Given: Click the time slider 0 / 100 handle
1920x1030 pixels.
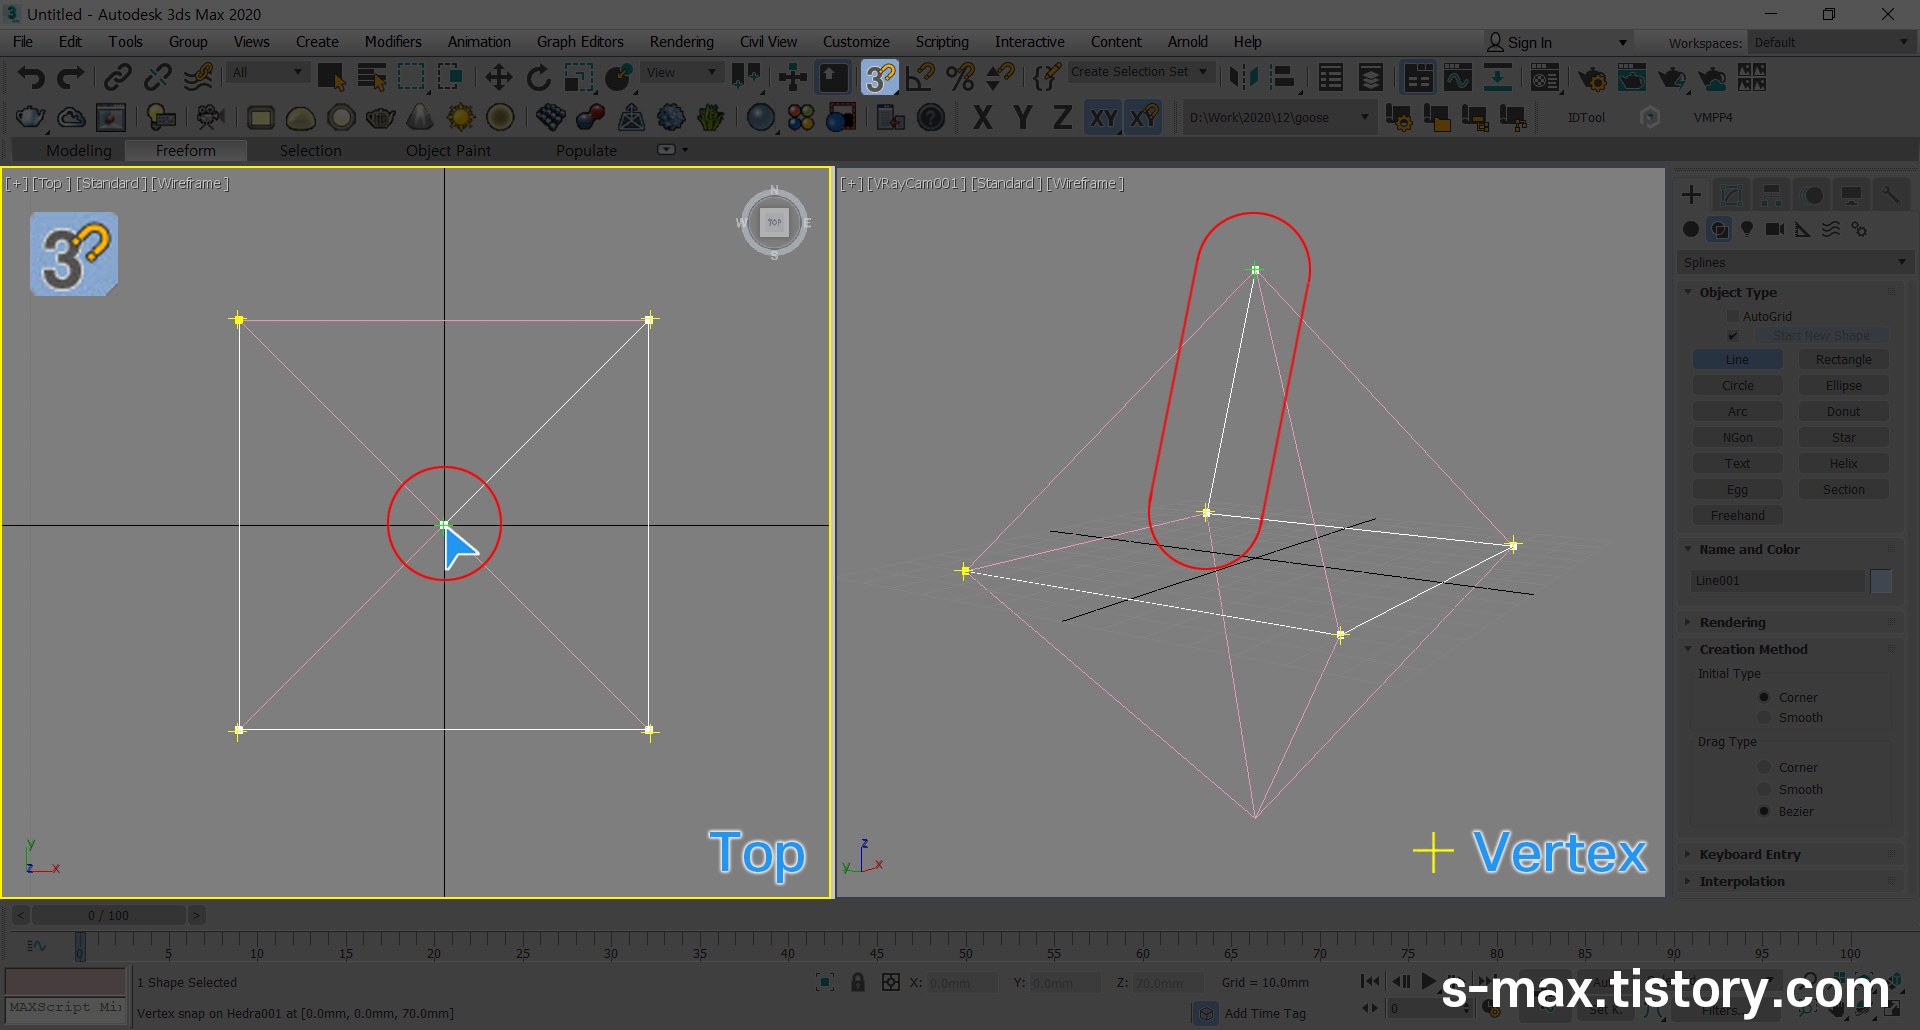Looking at the screenshot, I should (109, 915).
